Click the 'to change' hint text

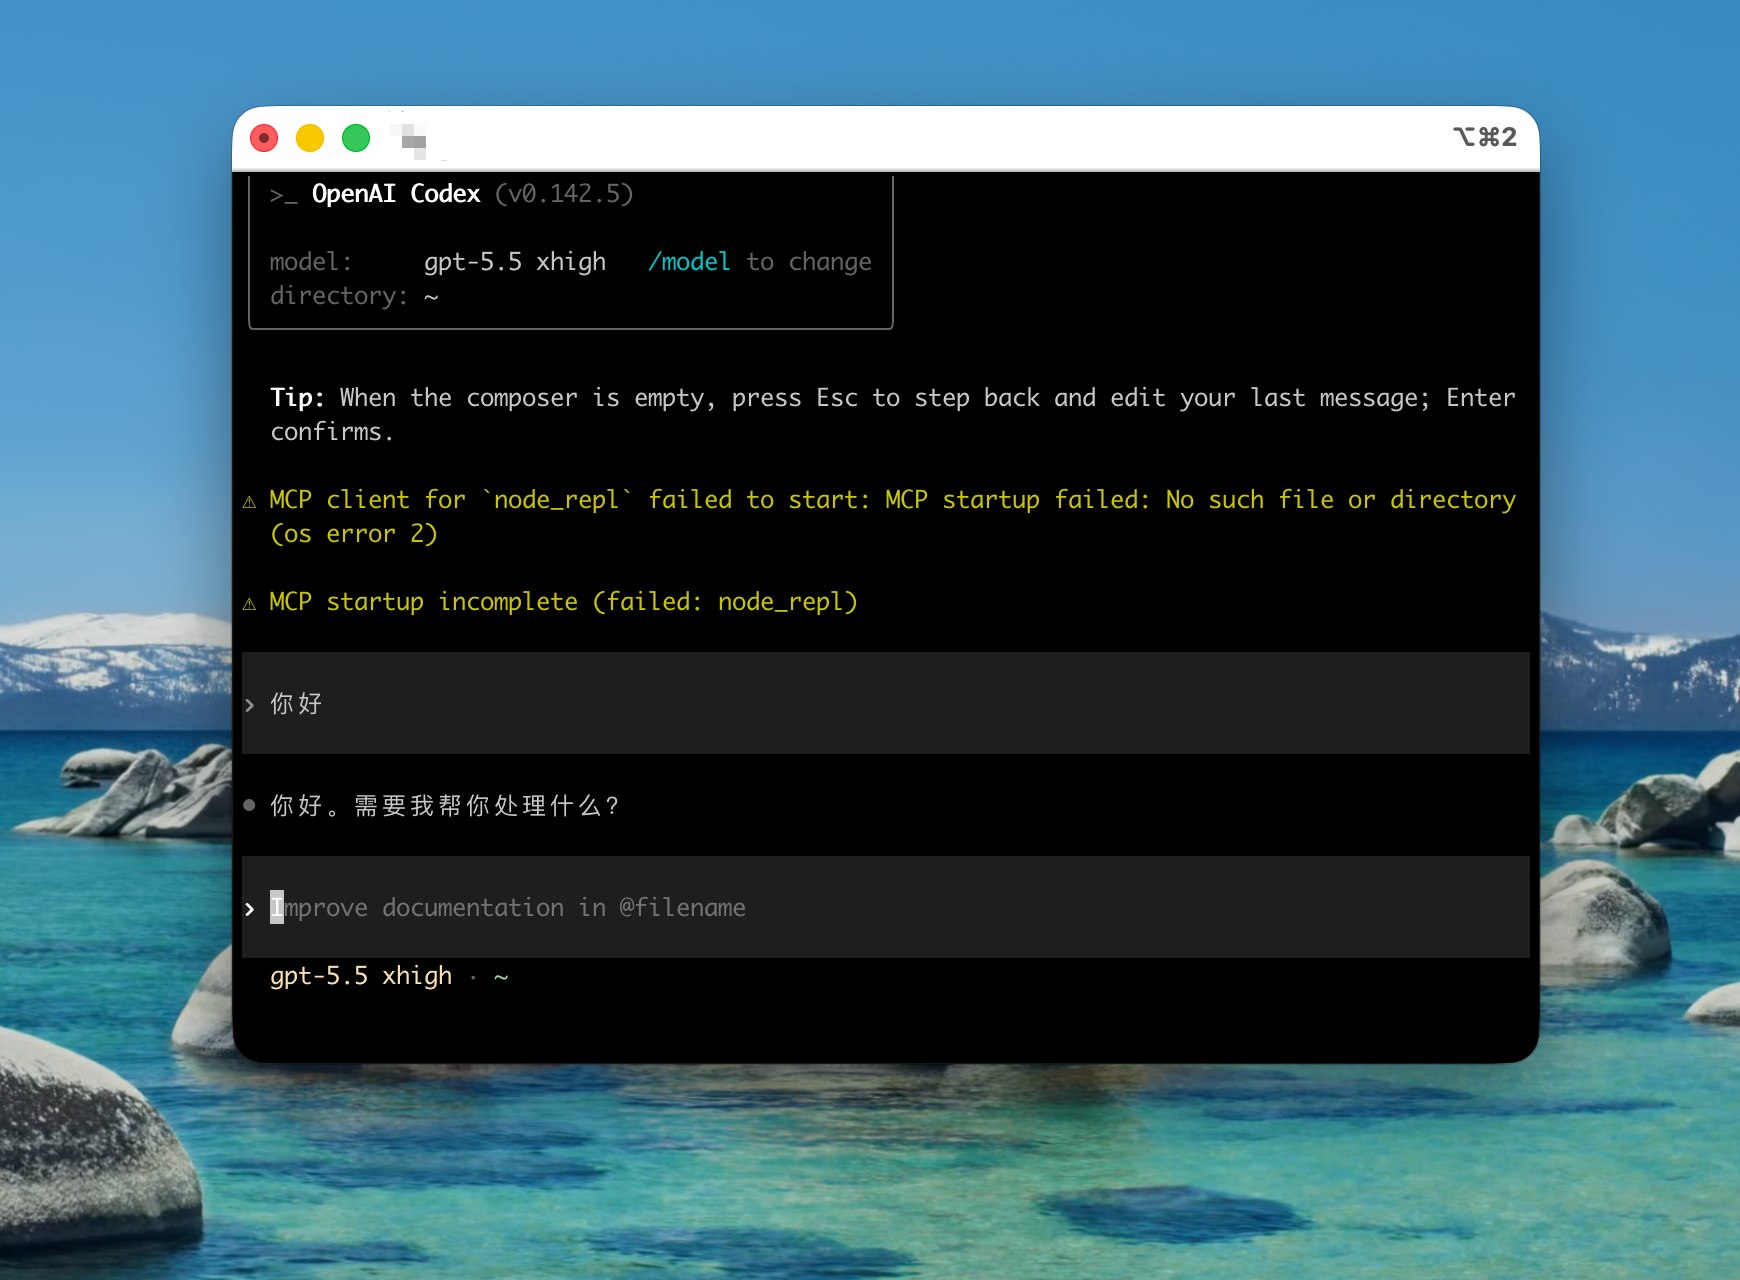click(x=809, y=262)
